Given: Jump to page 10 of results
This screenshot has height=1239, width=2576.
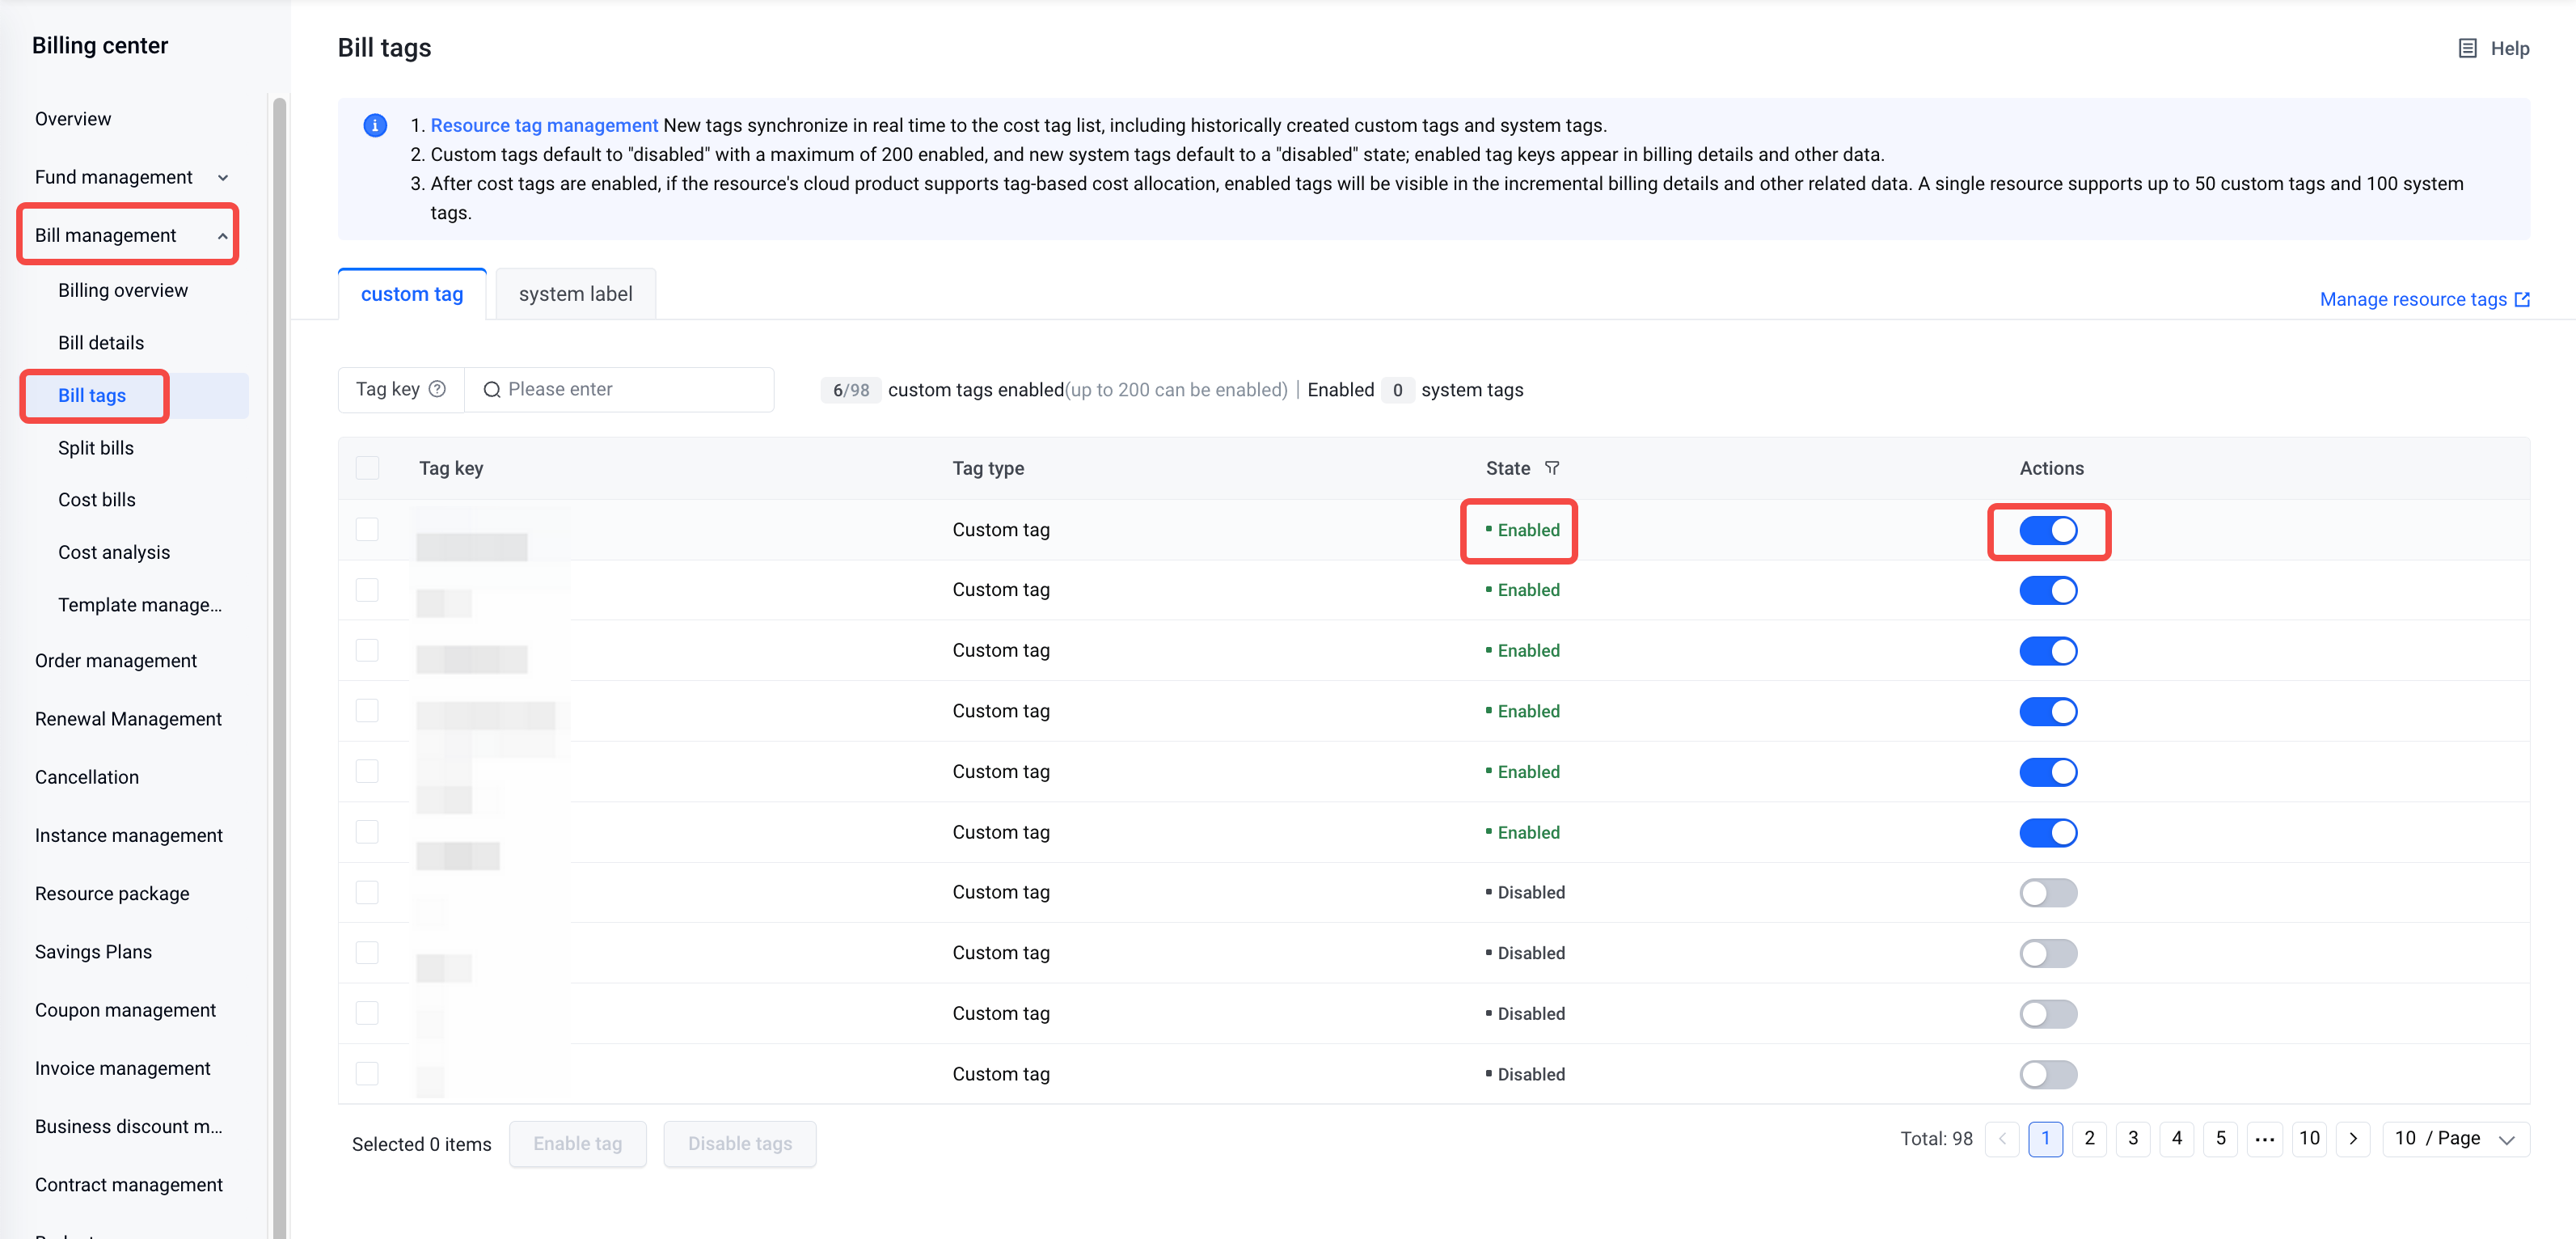Looking at the screenshot, I should tap(2309, 1139).
